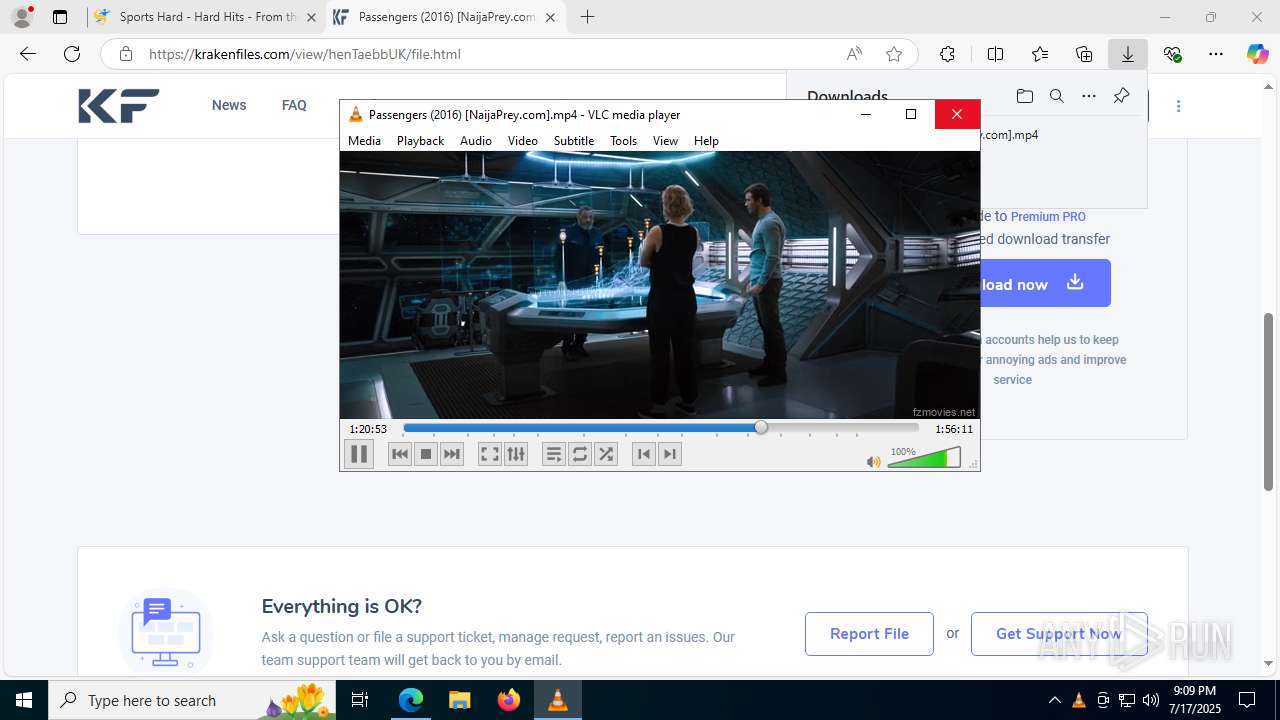Mute VLC audio via speaker icon
This screenshot has width=1280, height=720.
pos(874,461)
